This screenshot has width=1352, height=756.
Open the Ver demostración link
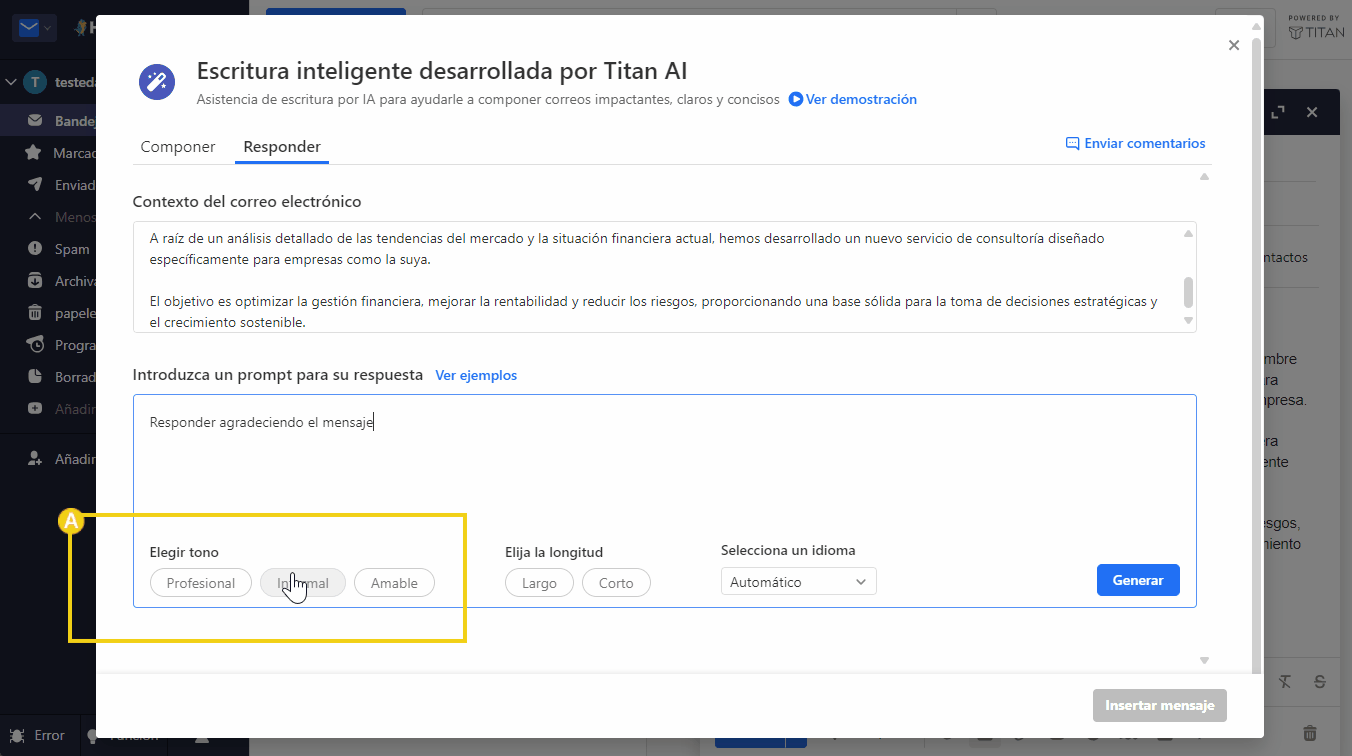click(x=861, y=99)
